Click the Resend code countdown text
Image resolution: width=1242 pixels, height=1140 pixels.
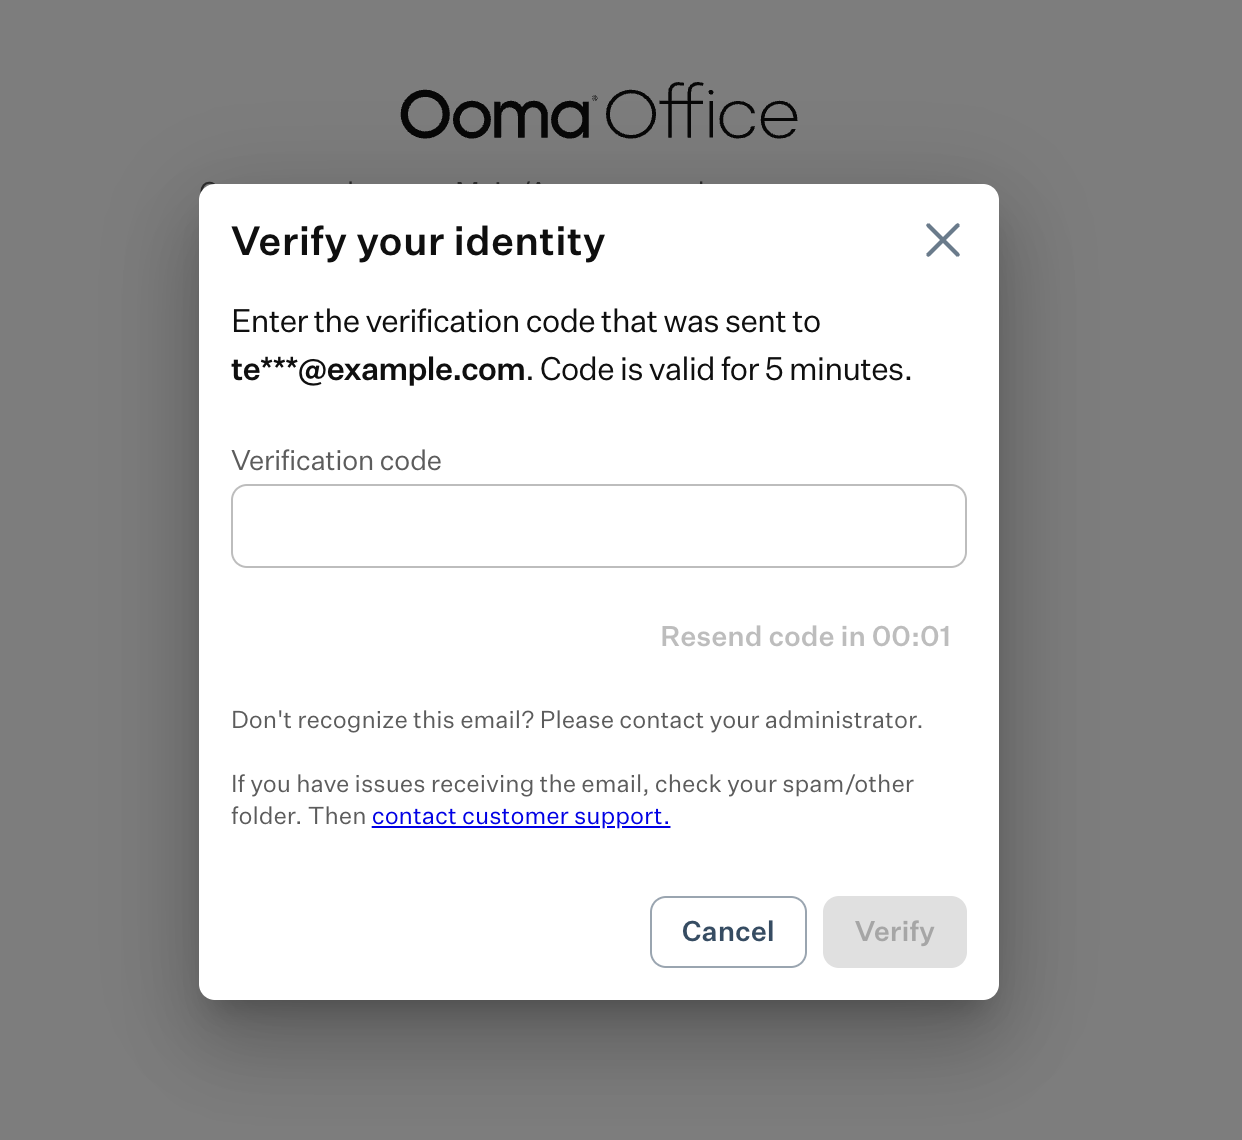pos(805,636)
